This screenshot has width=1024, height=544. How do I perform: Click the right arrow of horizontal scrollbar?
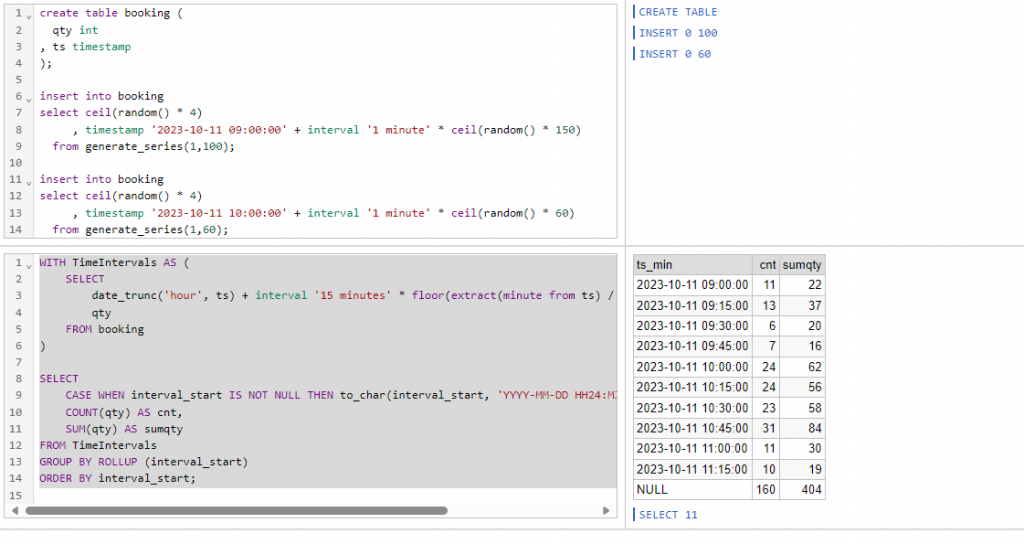tap(606, 511)
